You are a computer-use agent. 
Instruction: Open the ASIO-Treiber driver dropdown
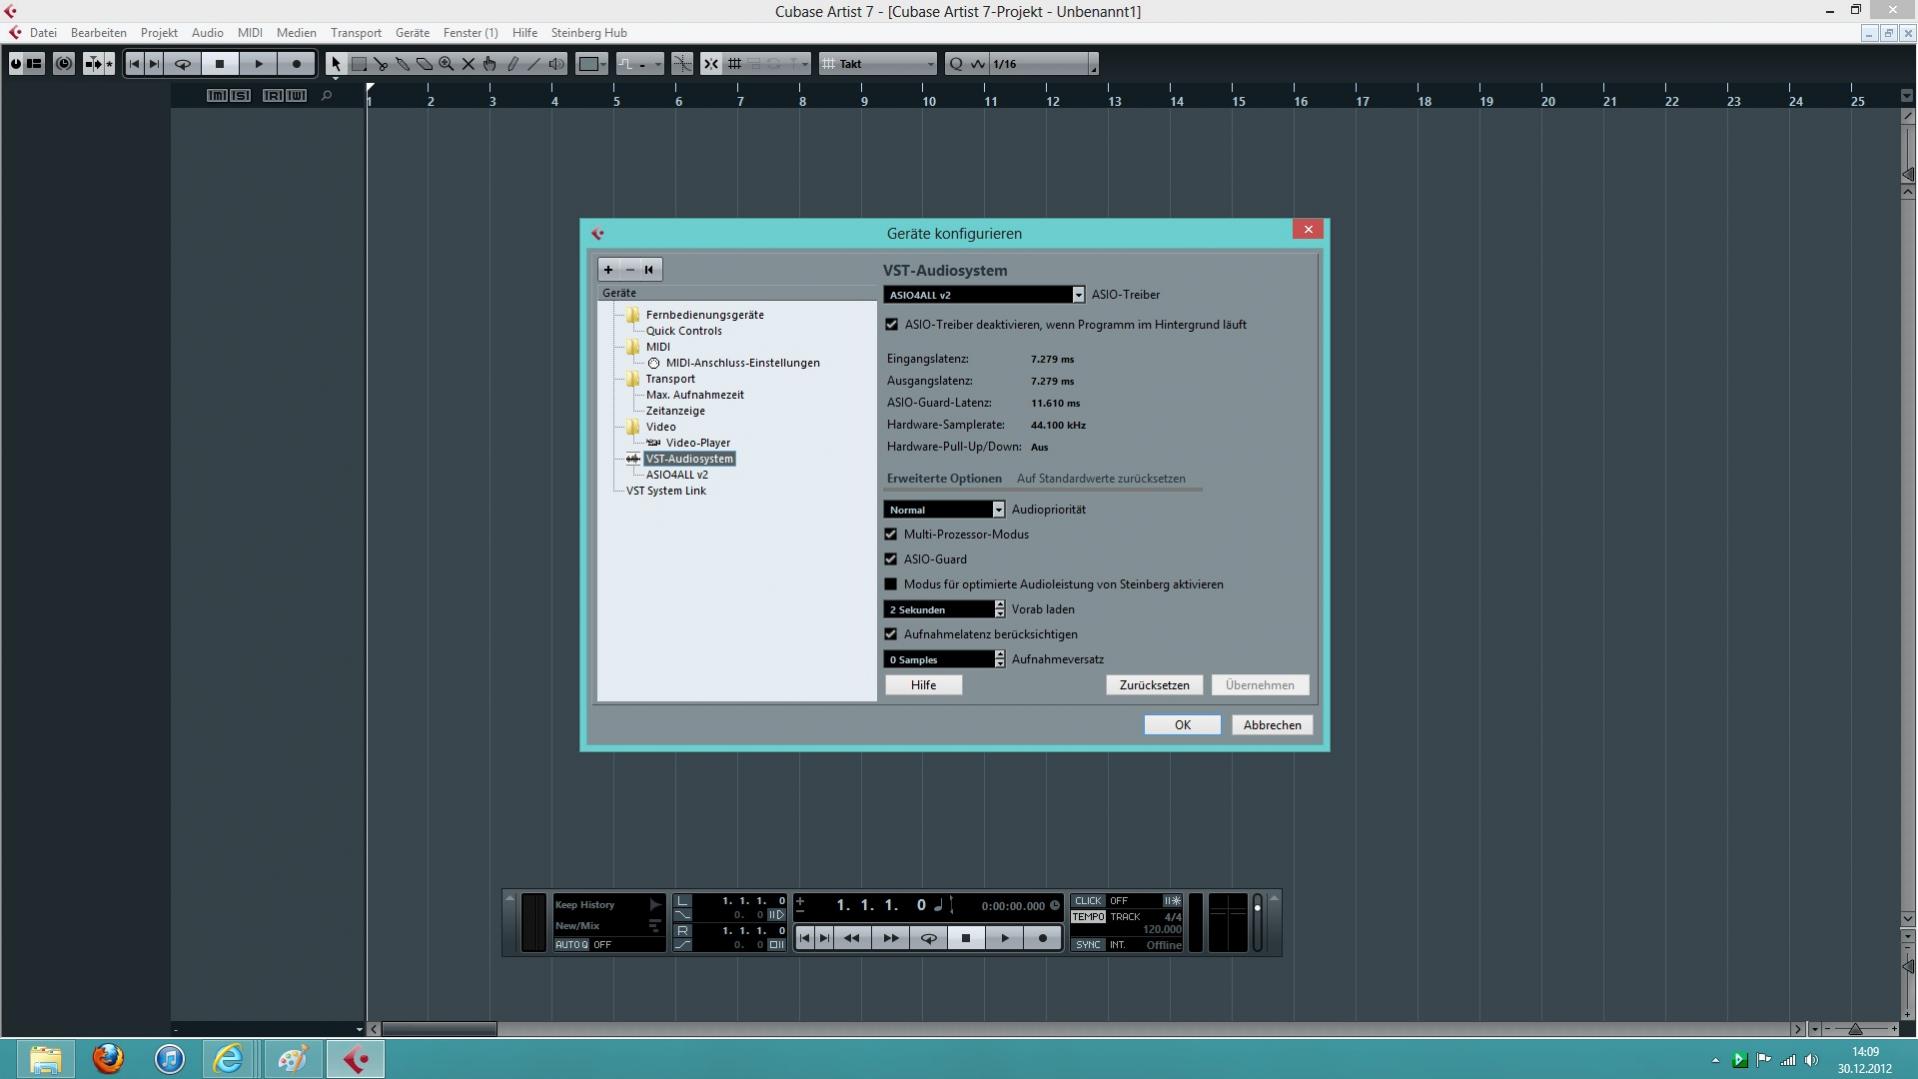click(x=984, y=295)
